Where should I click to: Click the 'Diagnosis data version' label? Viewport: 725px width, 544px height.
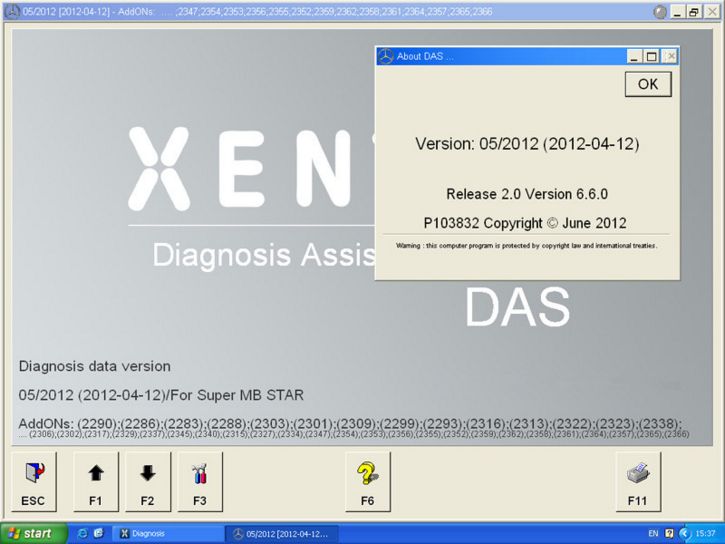95,367
